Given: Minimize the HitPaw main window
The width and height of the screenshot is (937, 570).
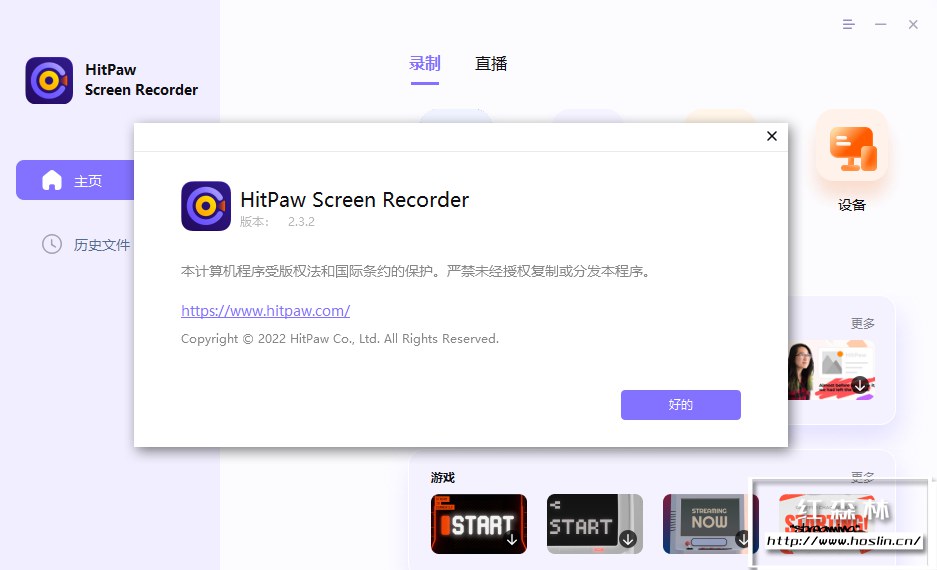Looking at the screenshot, I should [881, 24].
